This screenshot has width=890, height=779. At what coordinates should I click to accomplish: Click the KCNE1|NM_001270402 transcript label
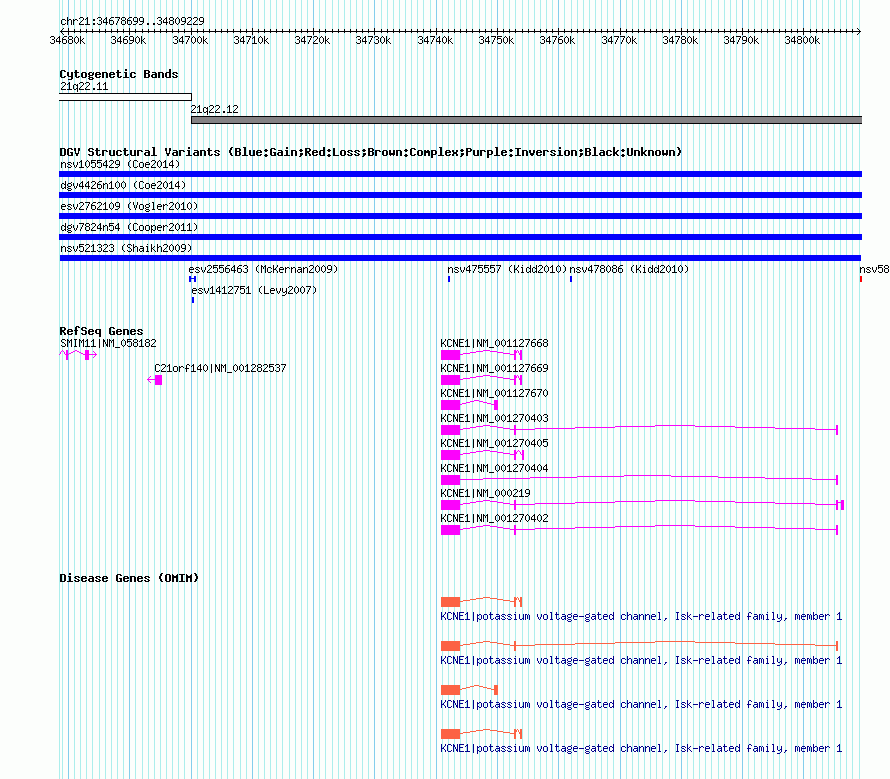494,518
